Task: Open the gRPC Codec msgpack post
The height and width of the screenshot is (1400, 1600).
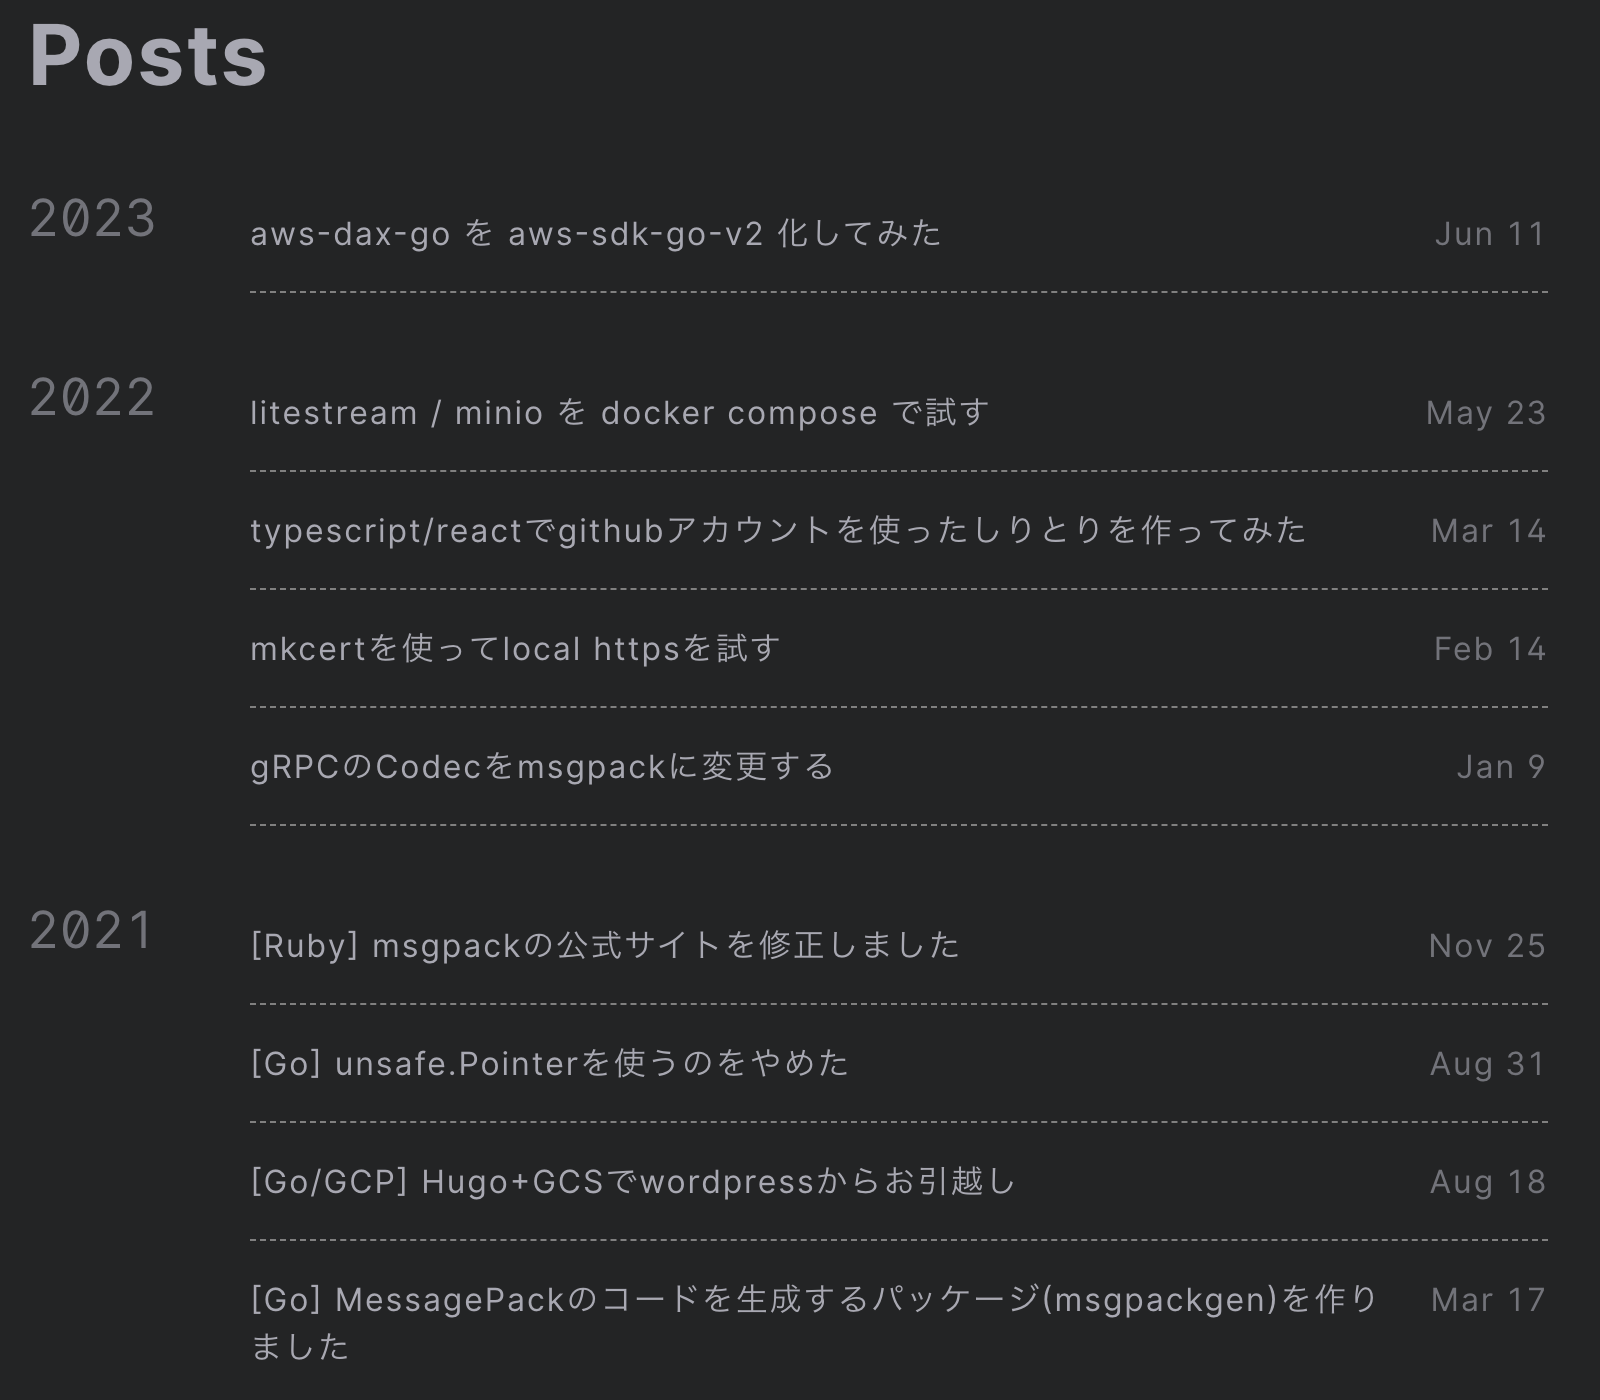Action: tap(542, 767)
